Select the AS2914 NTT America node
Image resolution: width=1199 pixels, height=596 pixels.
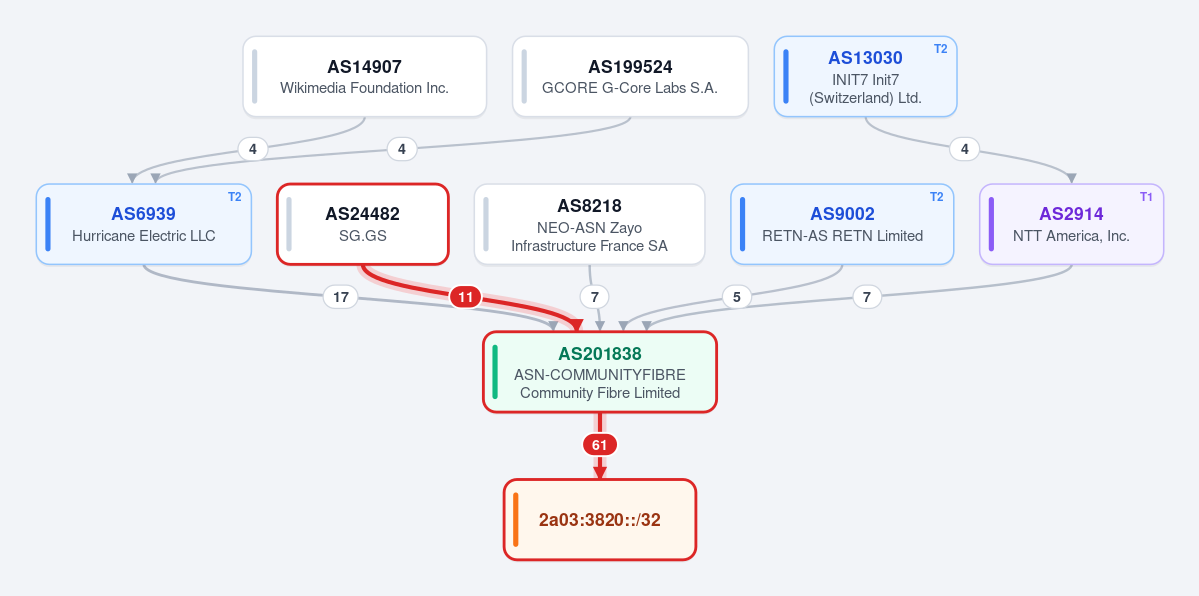click(x=1071, y=224)
